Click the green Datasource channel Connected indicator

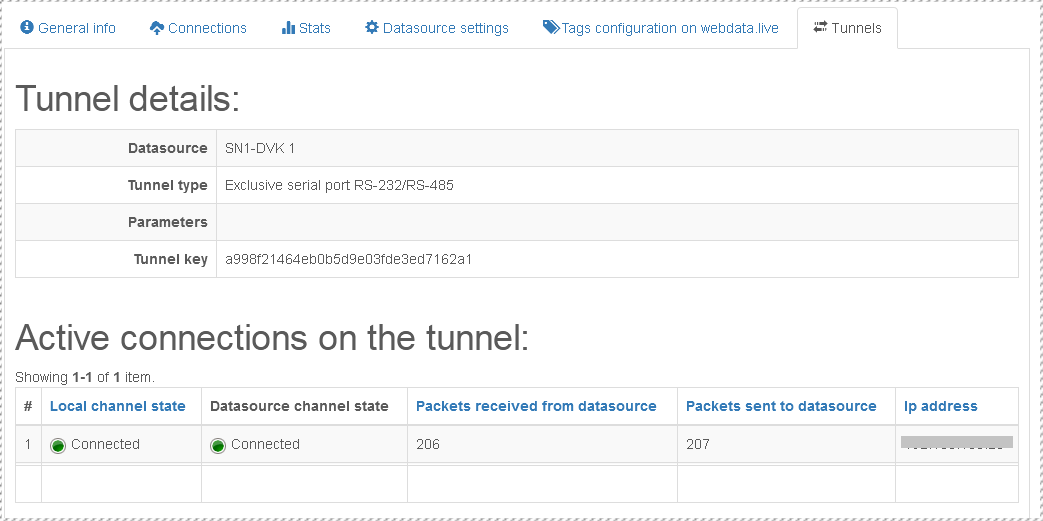coord(218,445)
